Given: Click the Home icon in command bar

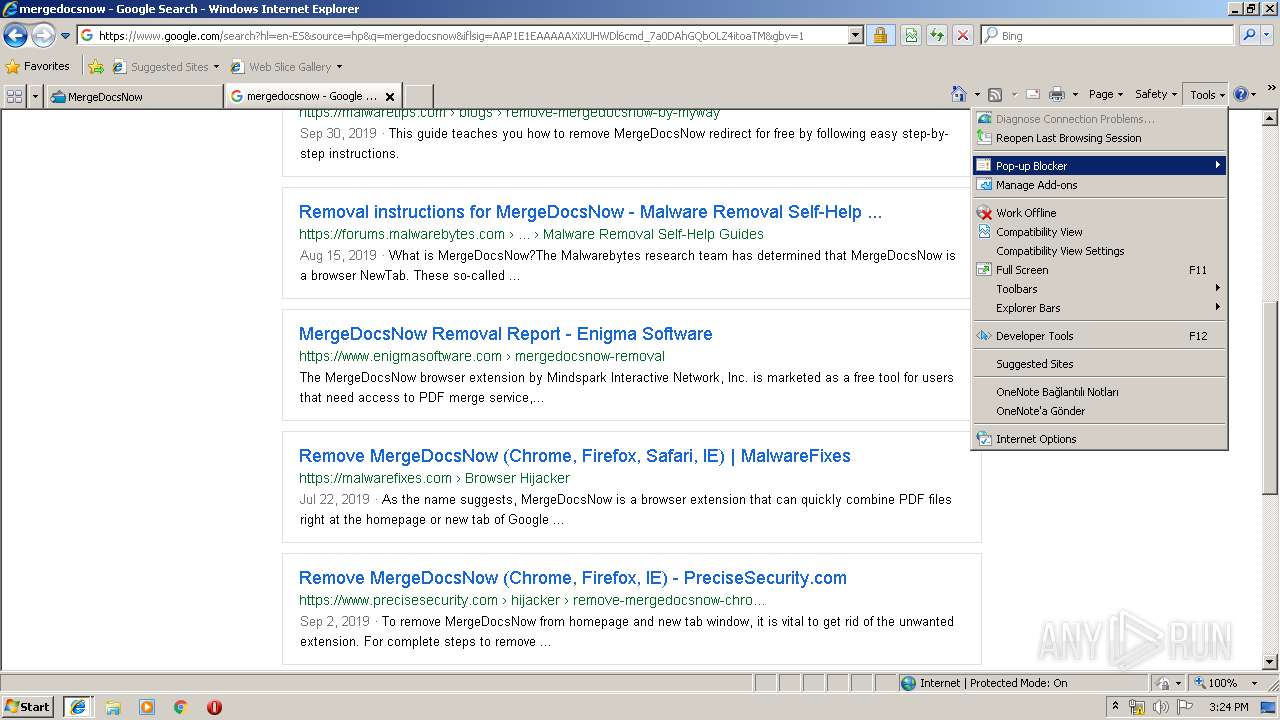Looking at the screenshot, I should [959, 94].
